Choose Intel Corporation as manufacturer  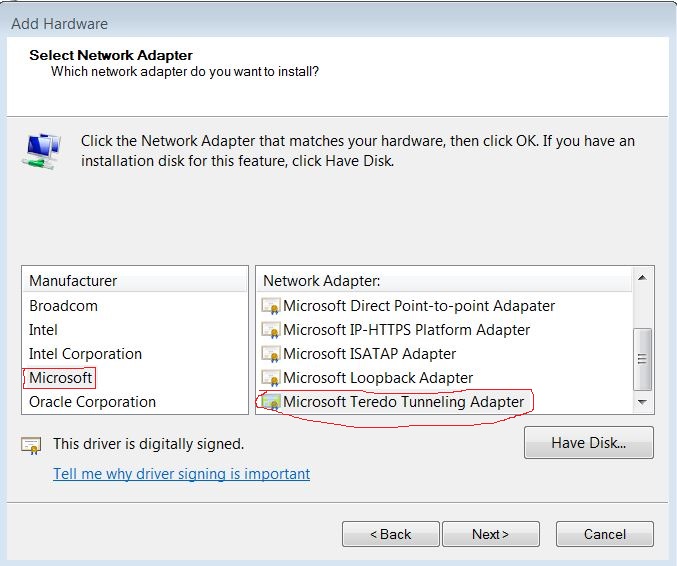85,354
